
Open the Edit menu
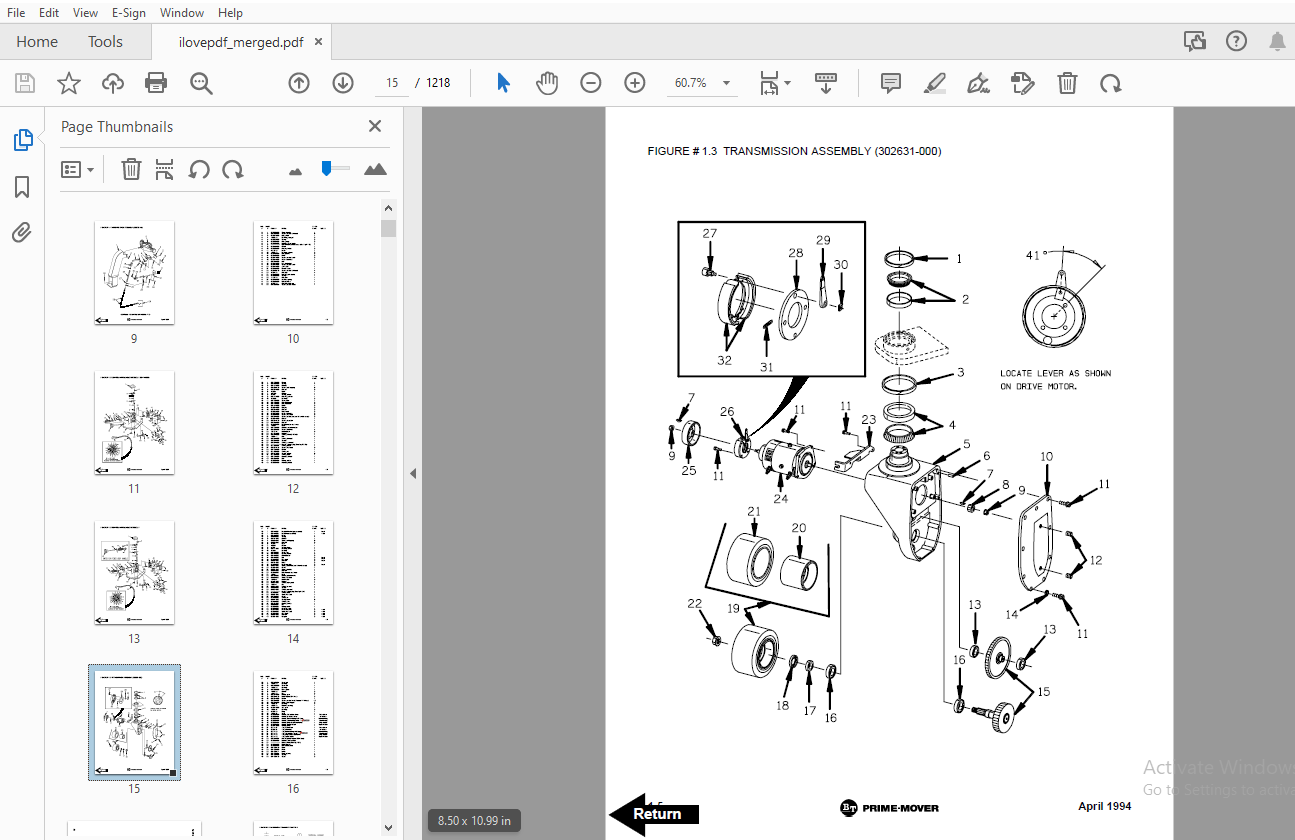(x=49, y=12)
